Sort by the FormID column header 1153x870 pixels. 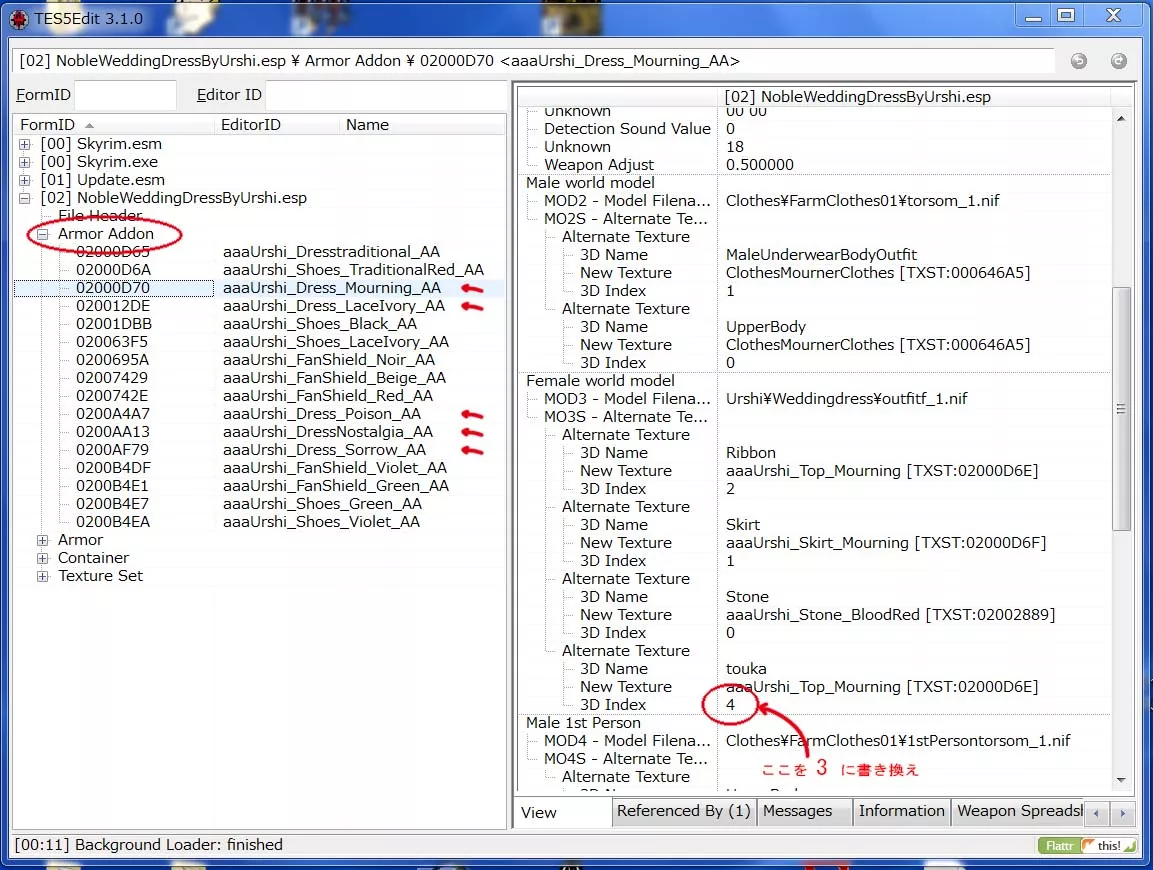tap(115, 125)
